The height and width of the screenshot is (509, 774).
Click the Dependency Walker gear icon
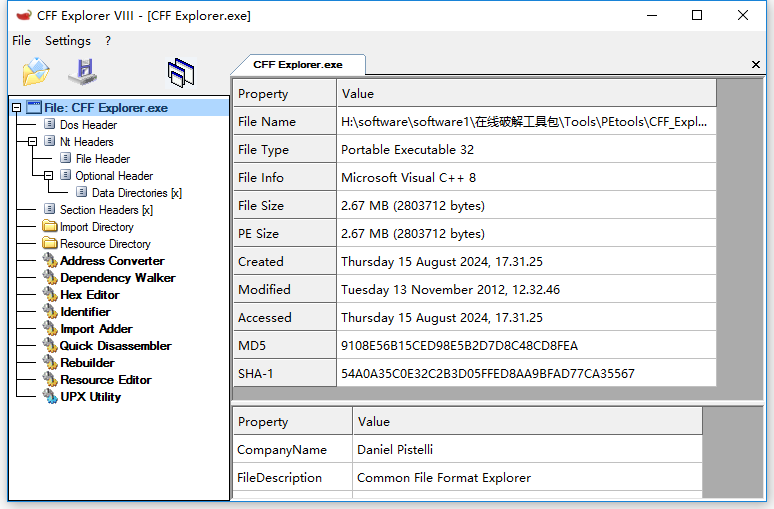(50, 277)
